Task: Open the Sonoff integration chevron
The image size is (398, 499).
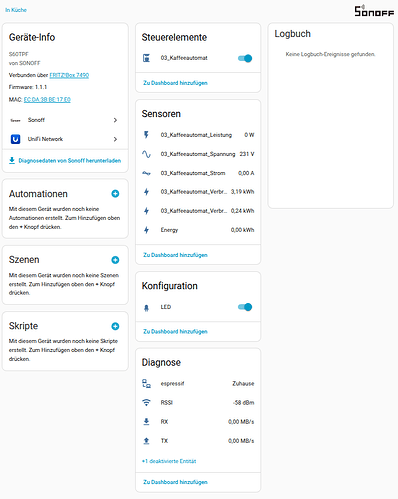Action: 115,120
